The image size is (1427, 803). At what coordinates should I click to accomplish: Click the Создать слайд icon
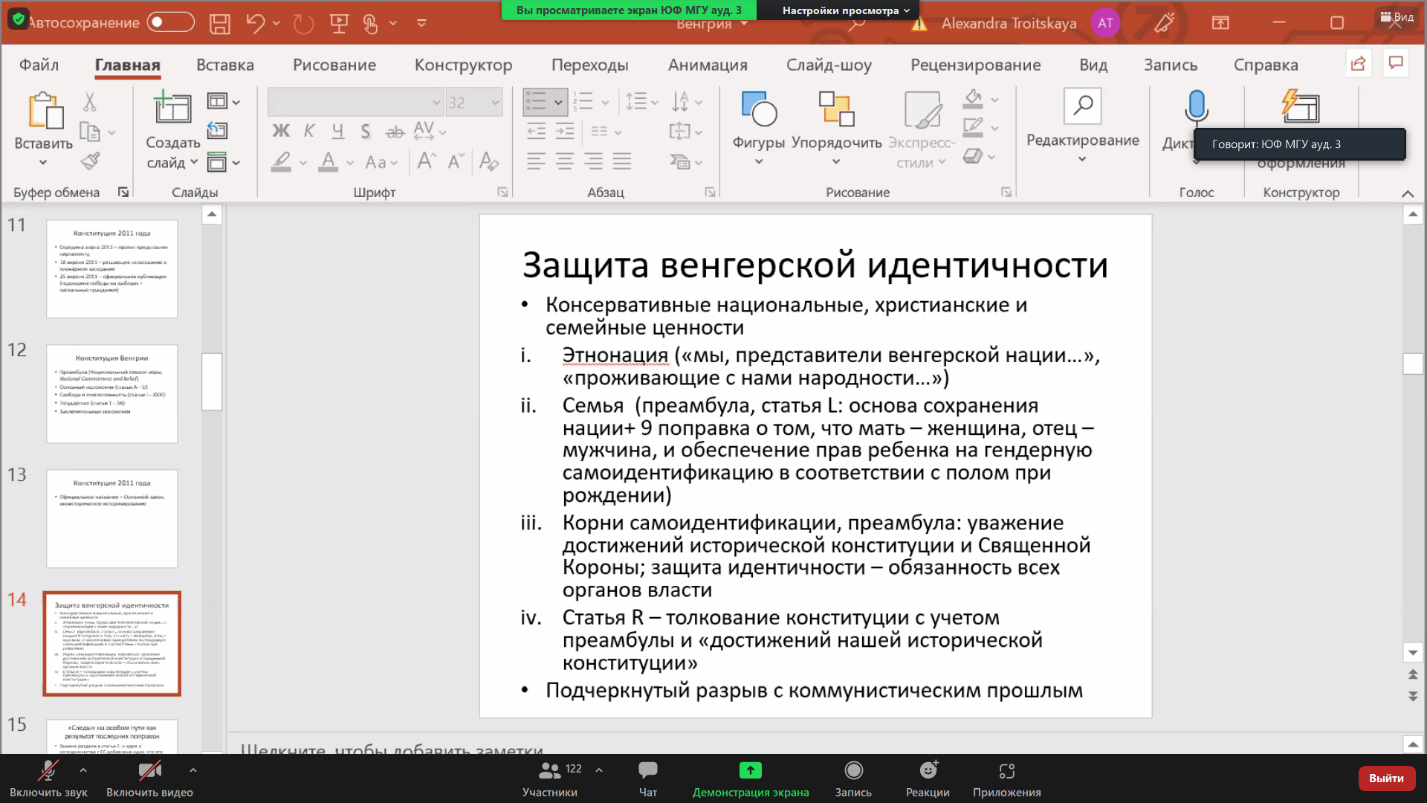pyautogui.click(x=173, y=108)
